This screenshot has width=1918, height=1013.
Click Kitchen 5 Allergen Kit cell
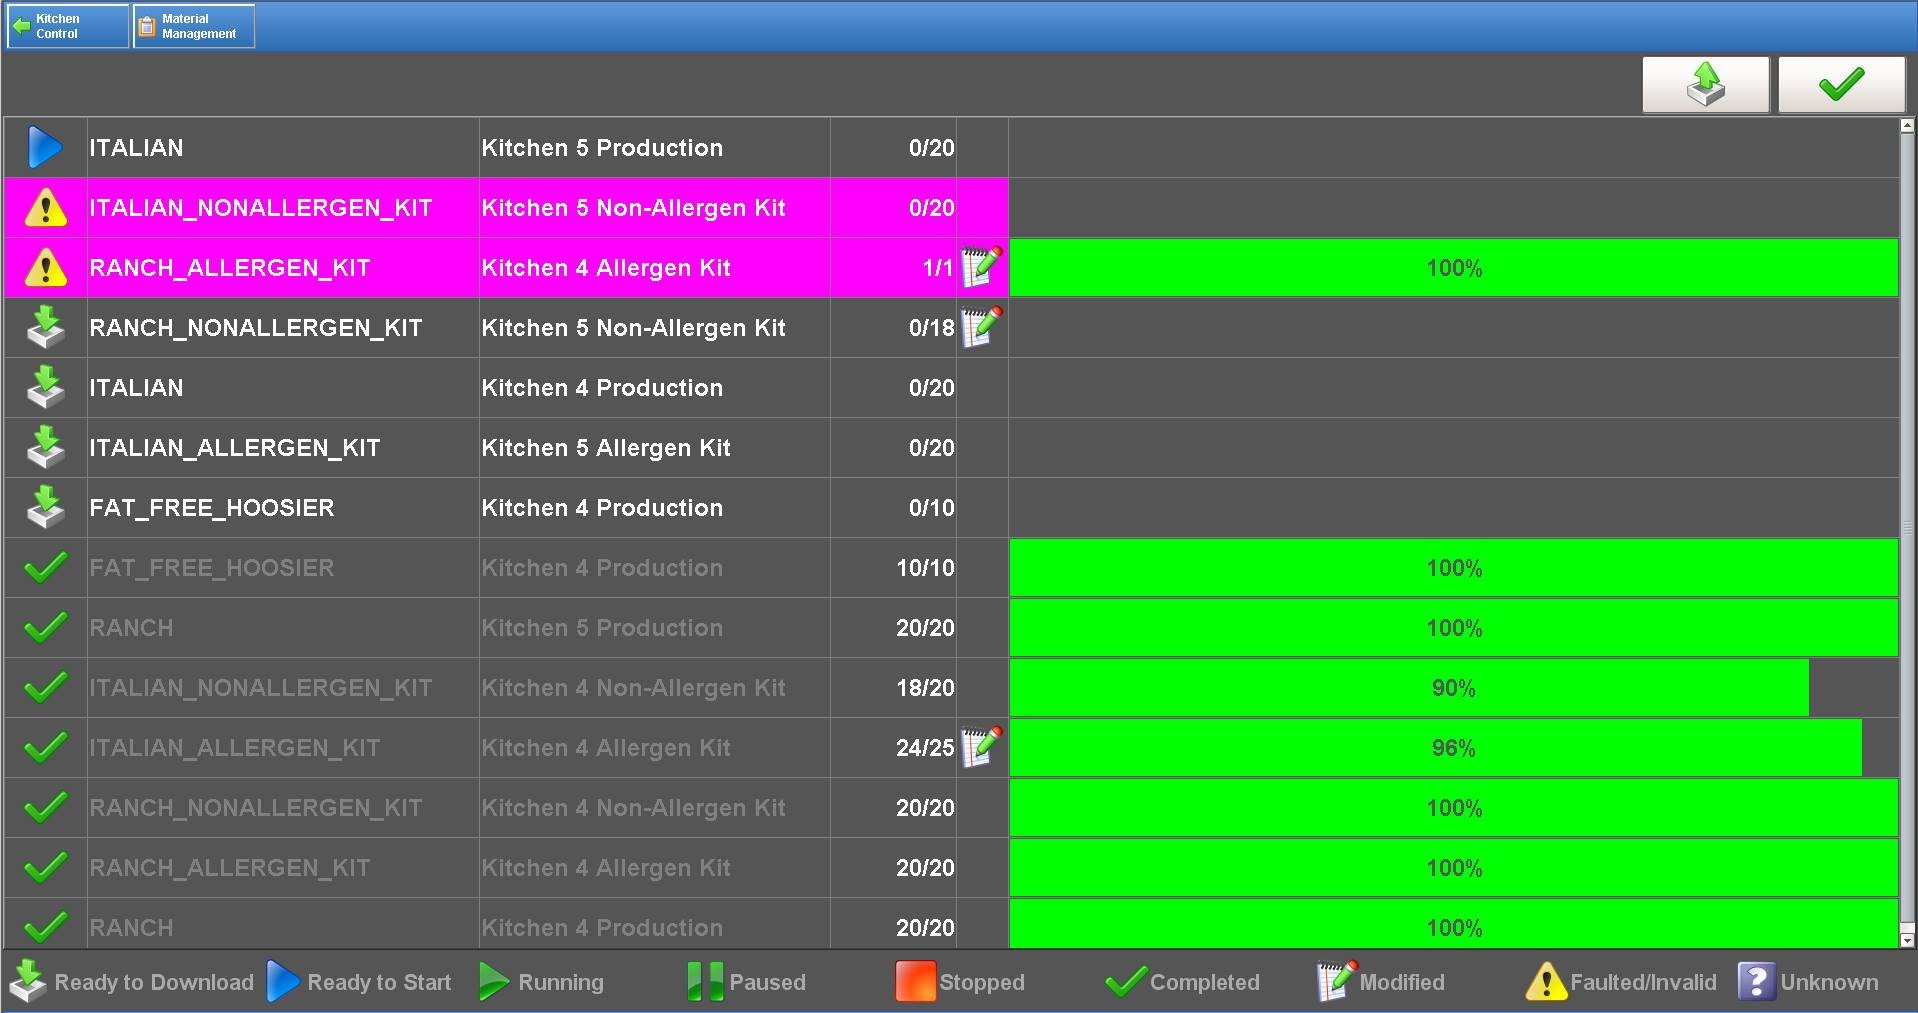654,448
